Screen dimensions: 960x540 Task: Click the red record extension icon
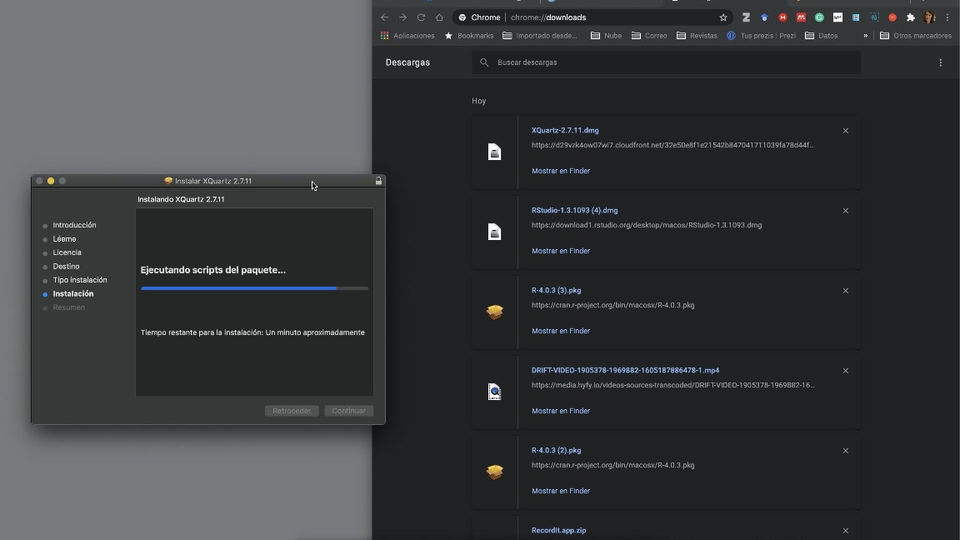(893, 18)
